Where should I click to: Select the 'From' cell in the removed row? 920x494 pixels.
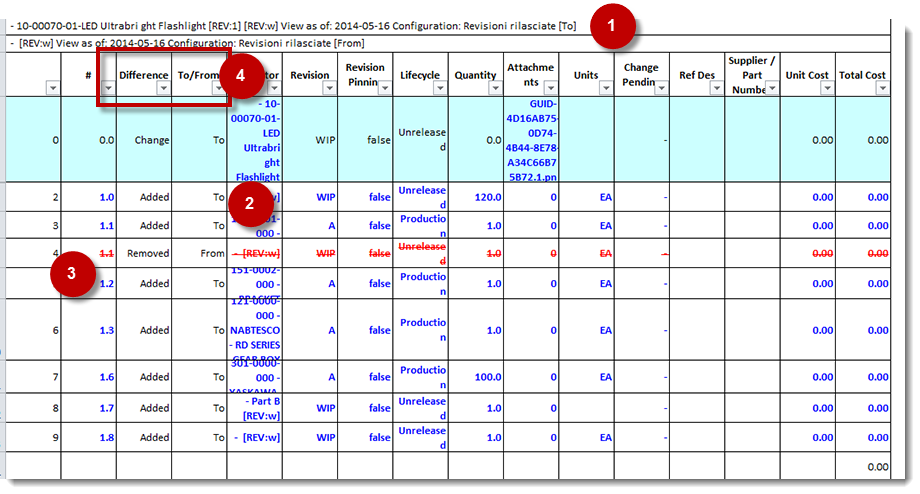pyautogui.click(x=199, y=253)
